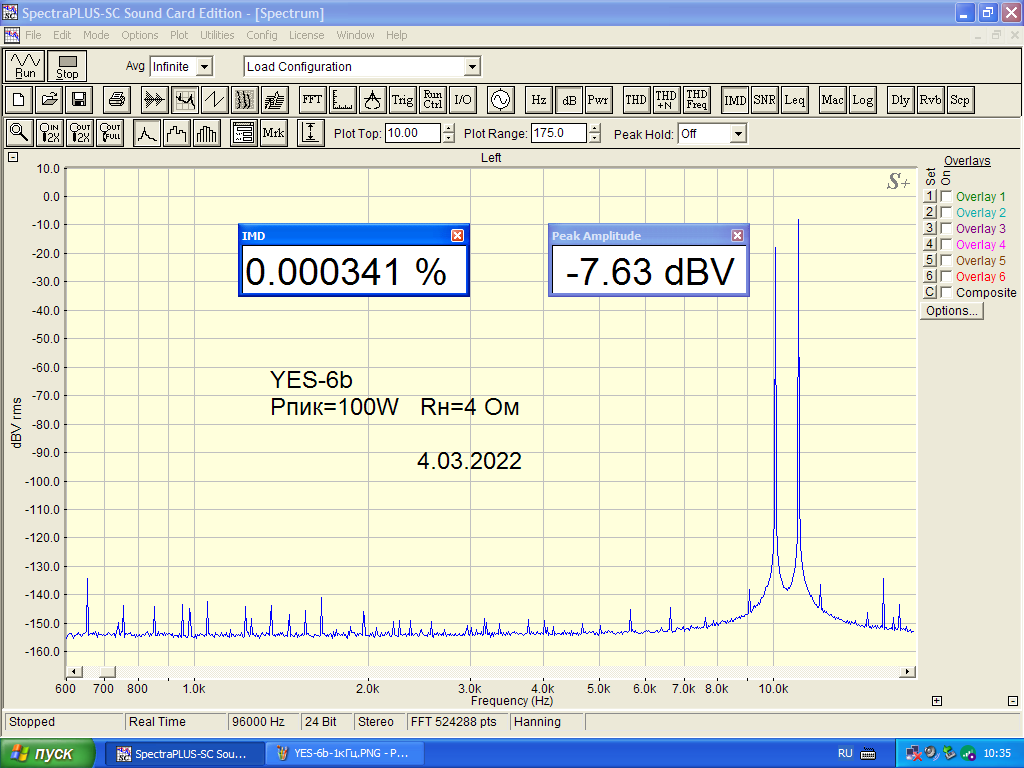Toggle the dB peak amplitude display

click(x=568, y=100)
